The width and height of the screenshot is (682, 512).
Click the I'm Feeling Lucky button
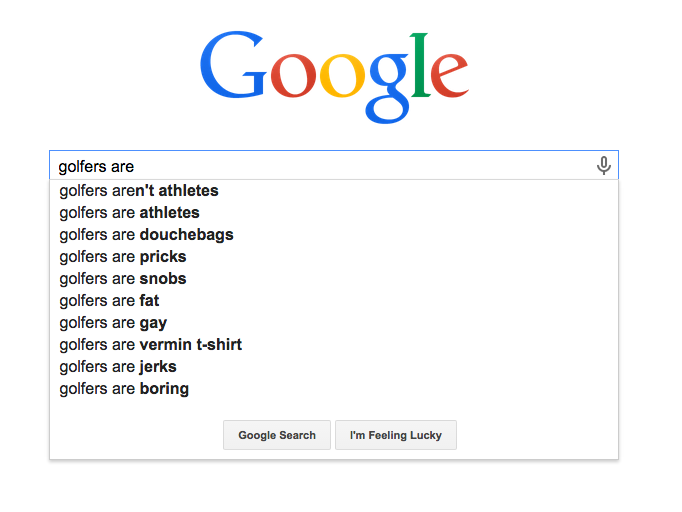[396, 435]
